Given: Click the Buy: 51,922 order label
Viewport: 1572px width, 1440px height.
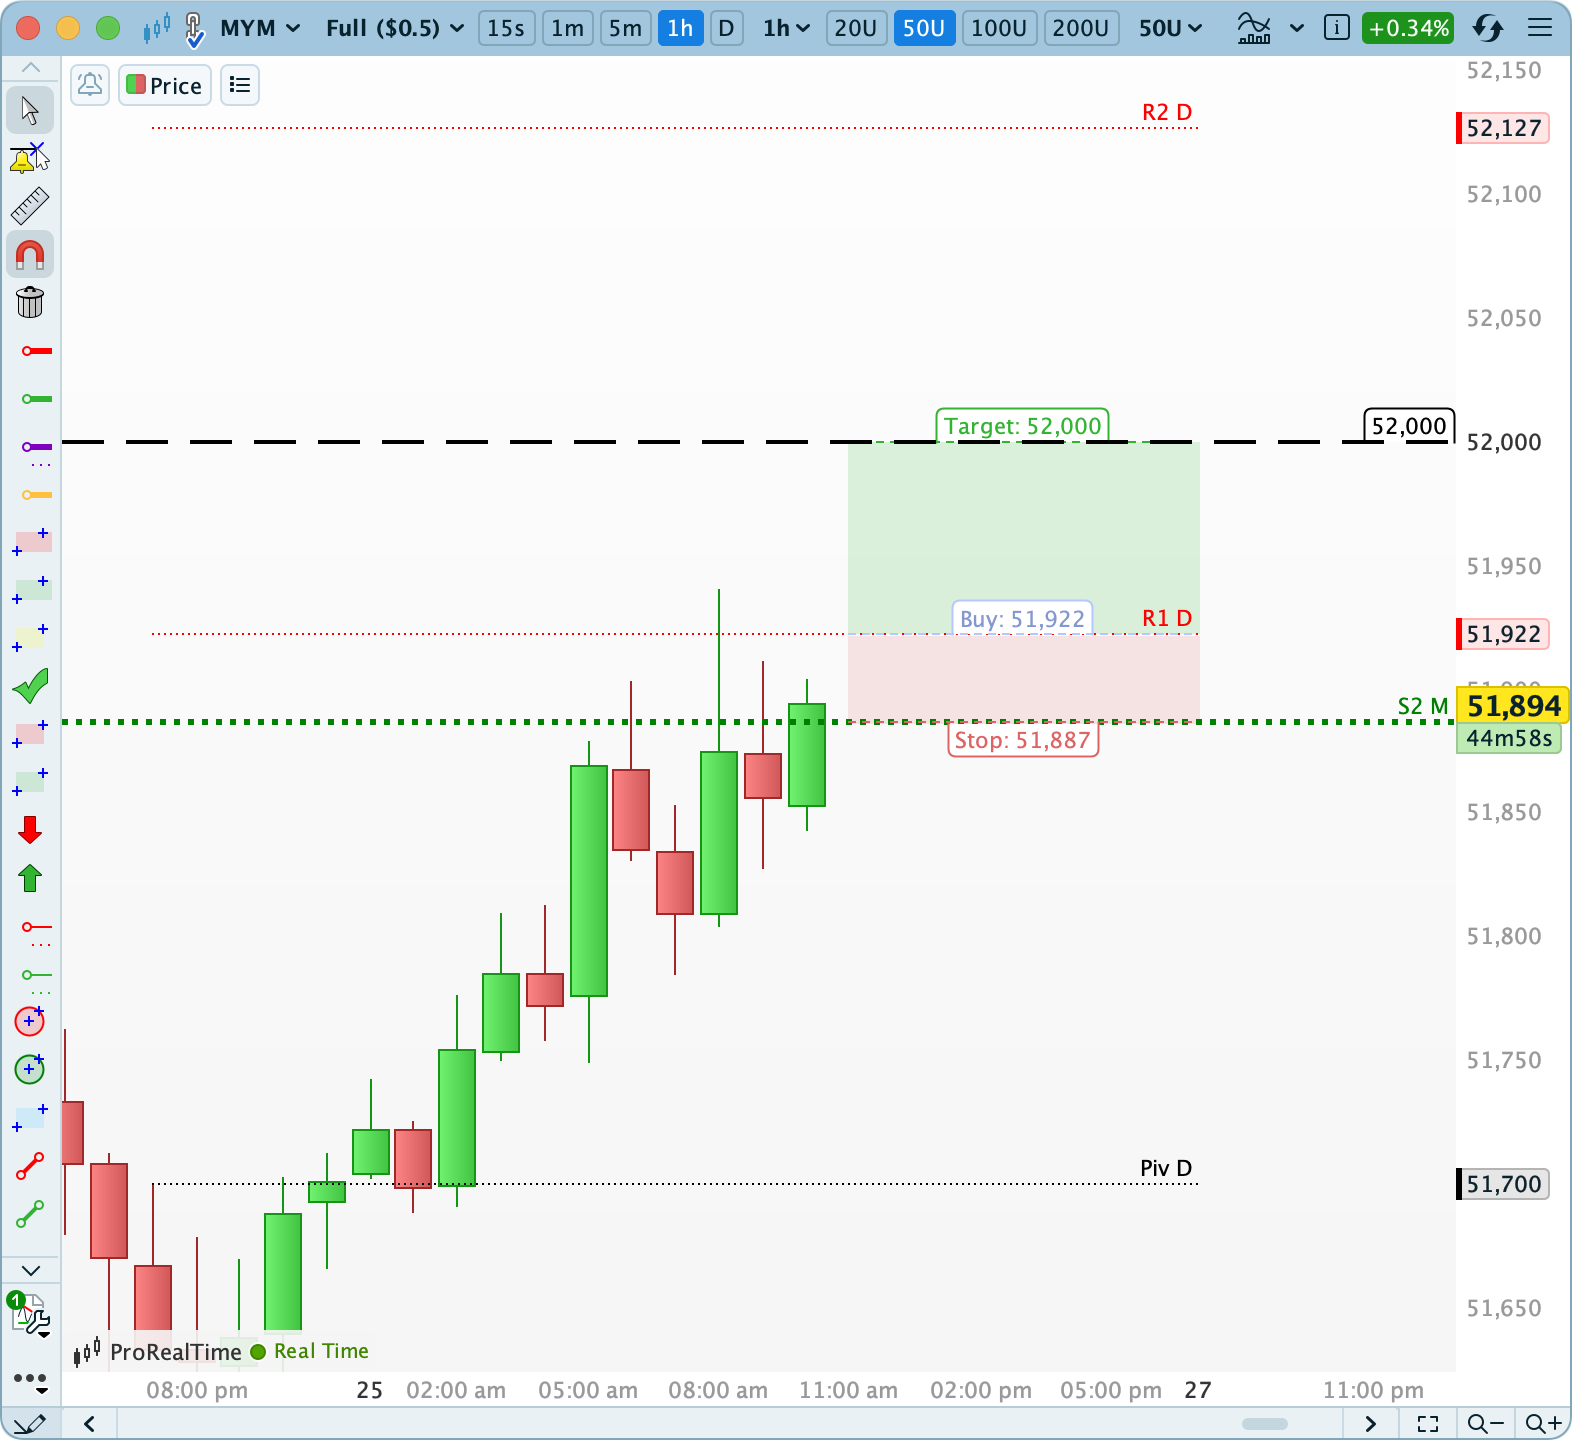Looking at the screenshot, I should [1022, 619].
